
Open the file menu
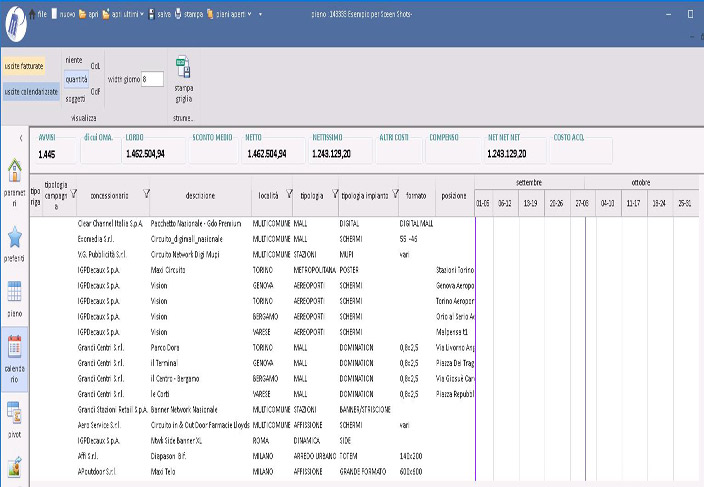(x=42, y=15)
